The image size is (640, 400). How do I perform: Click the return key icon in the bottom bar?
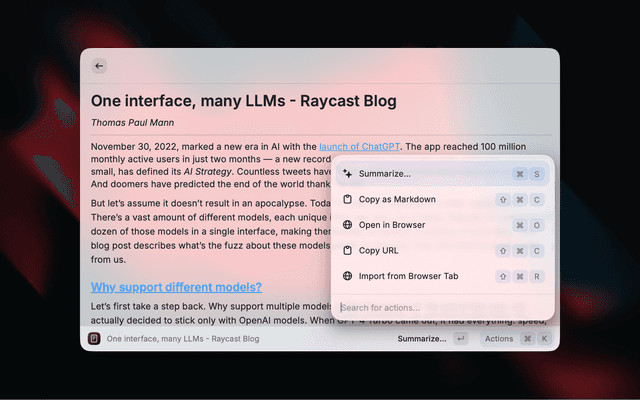click(x=460, y=339)
